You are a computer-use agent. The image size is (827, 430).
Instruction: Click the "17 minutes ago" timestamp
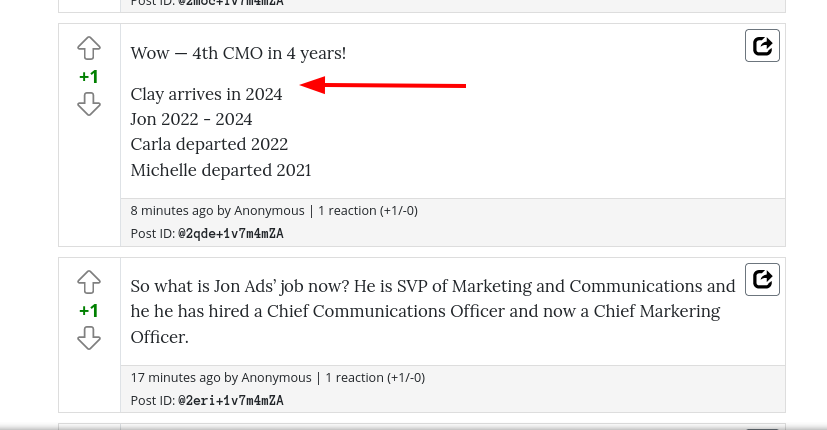[175, 378]
